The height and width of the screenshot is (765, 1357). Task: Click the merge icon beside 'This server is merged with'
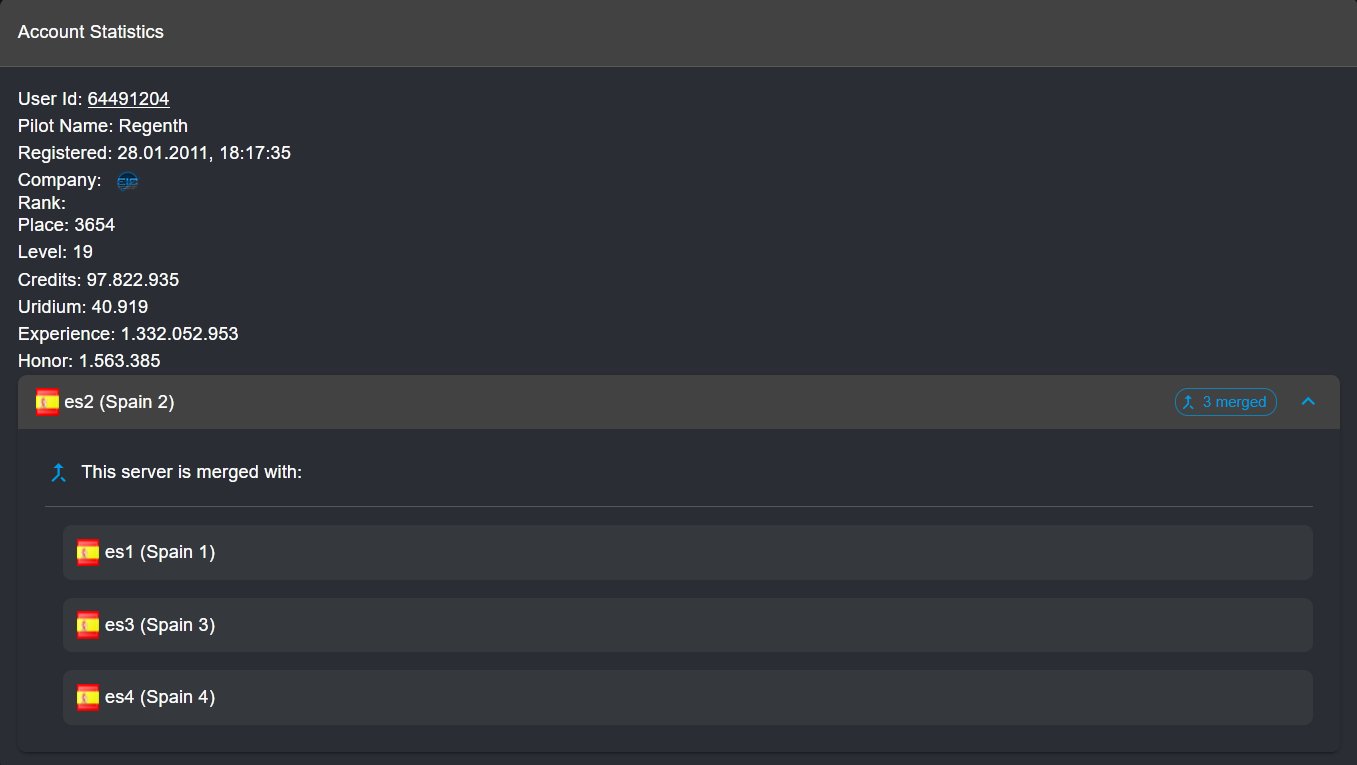(x=58, y=472)
